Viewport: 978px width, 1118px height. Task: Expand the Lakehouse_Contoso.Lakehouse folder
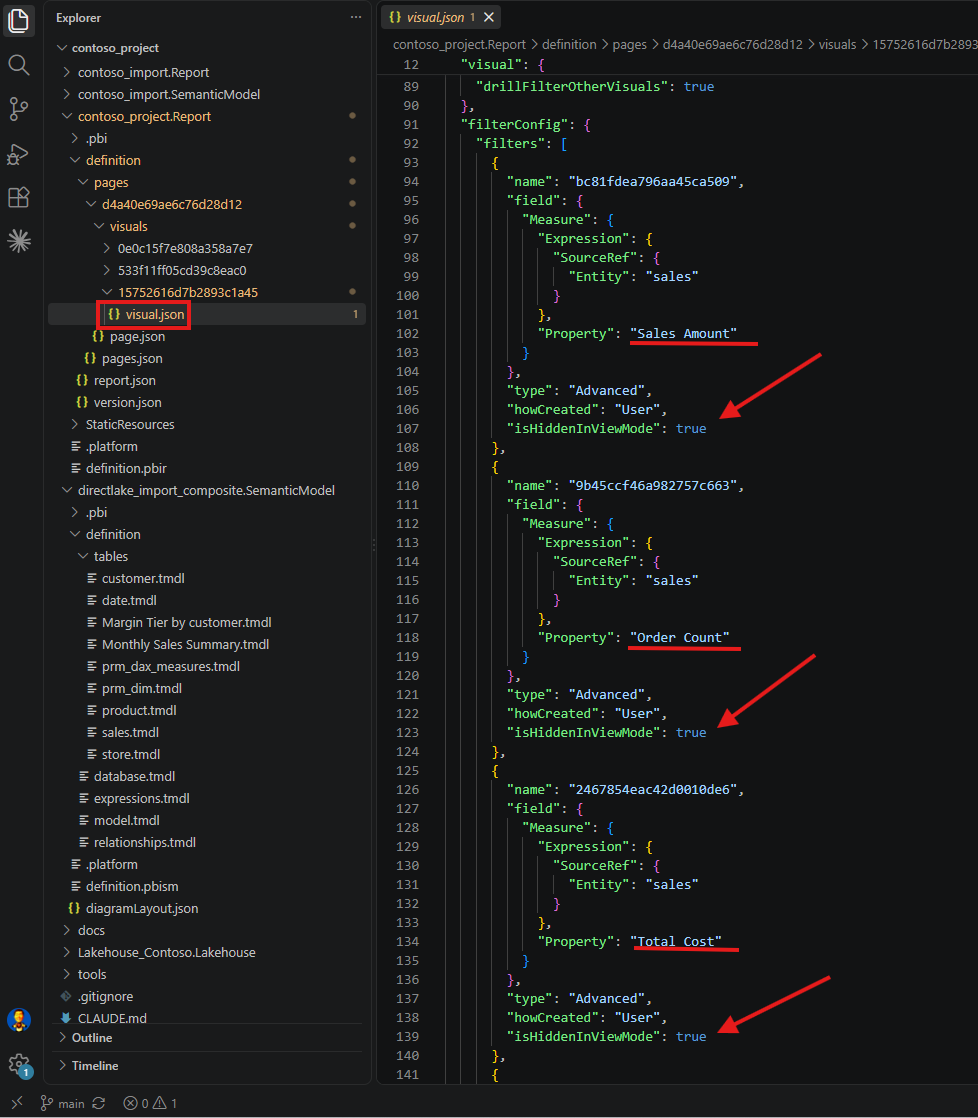tap(166, 953)
